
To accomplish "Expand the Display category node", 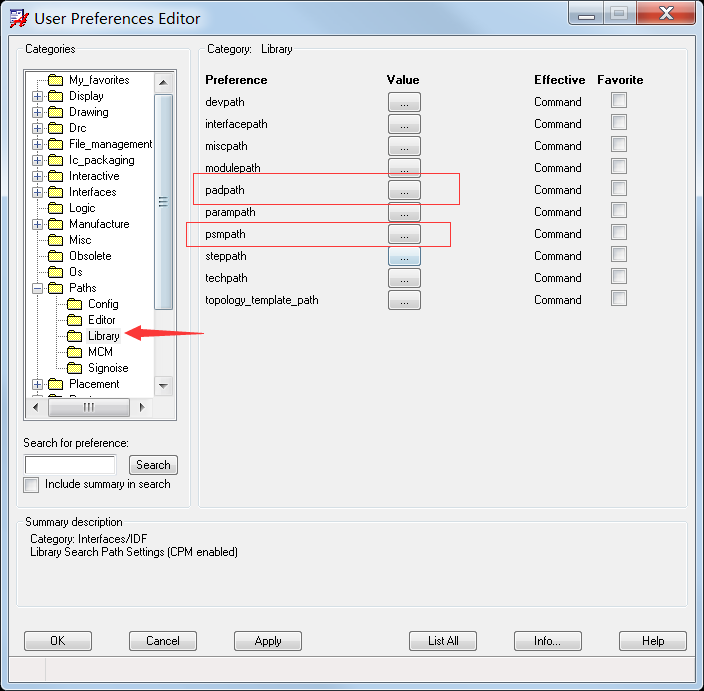I will (x=37, y=96).
